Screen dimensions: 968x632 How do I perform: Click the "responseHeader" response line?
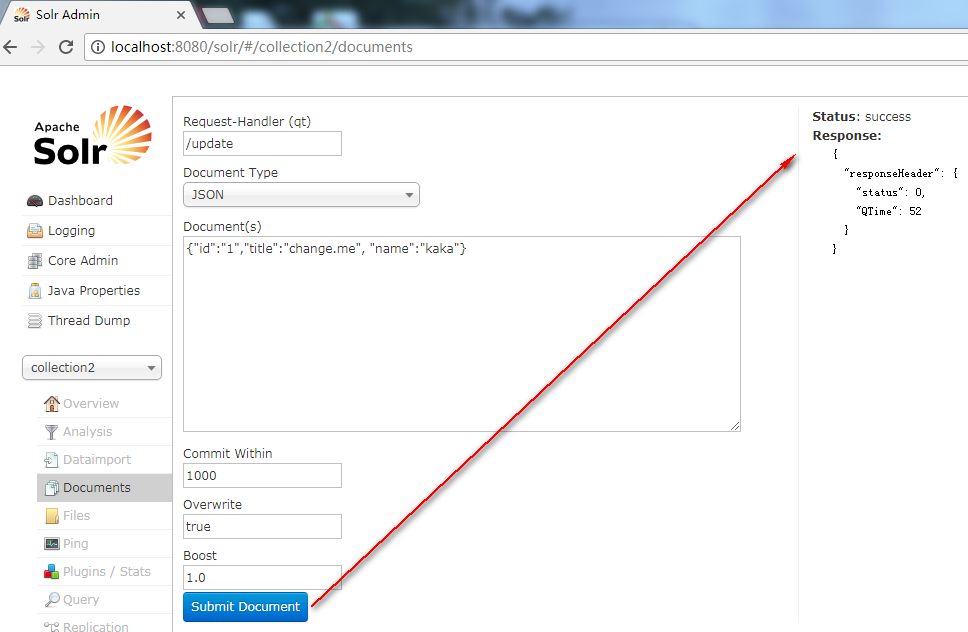click(x=901, y=173)
